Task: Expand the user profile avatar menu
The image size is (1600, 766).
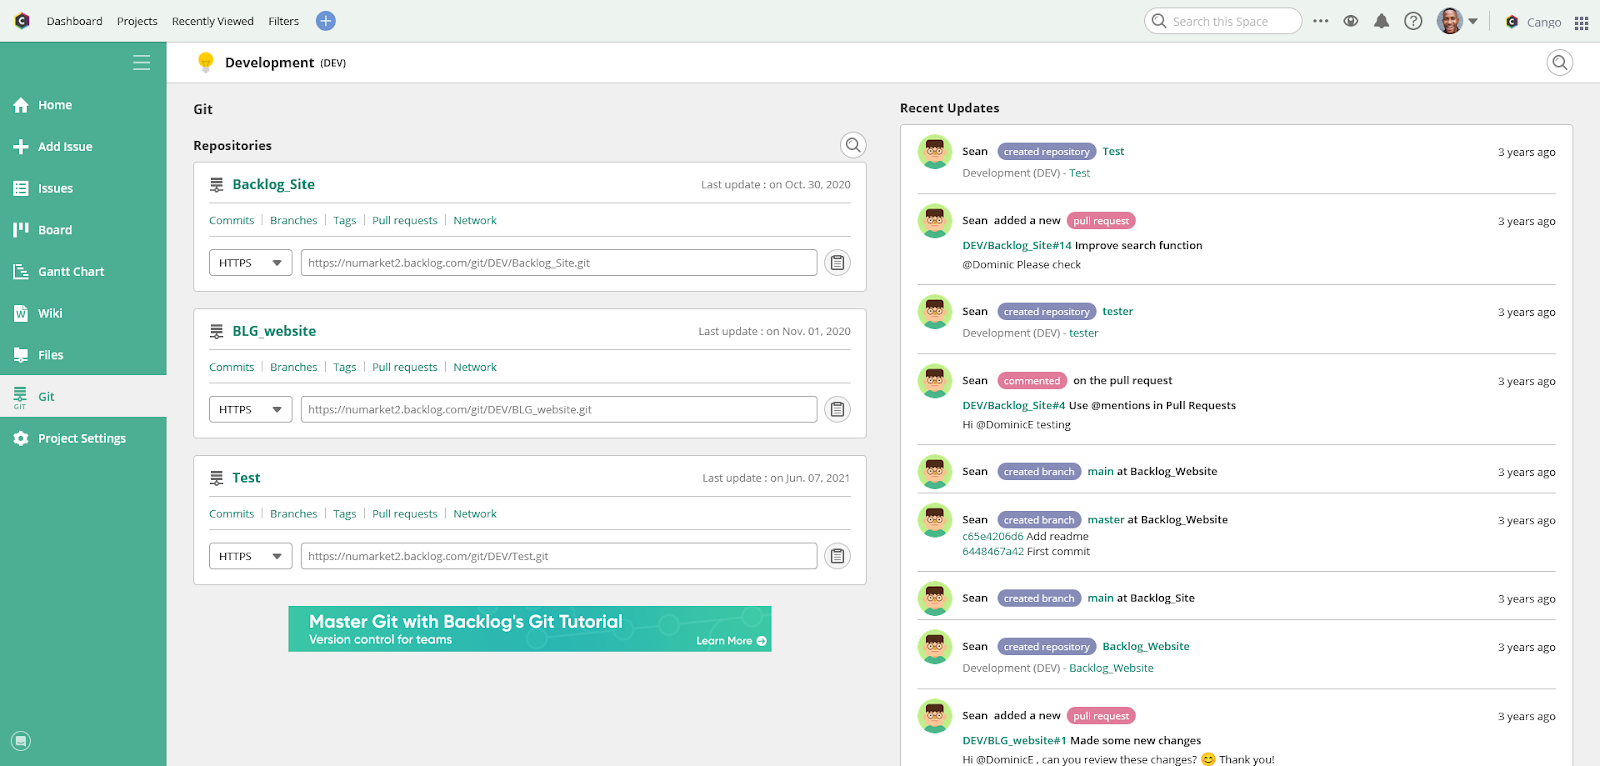Action: 1456,21
